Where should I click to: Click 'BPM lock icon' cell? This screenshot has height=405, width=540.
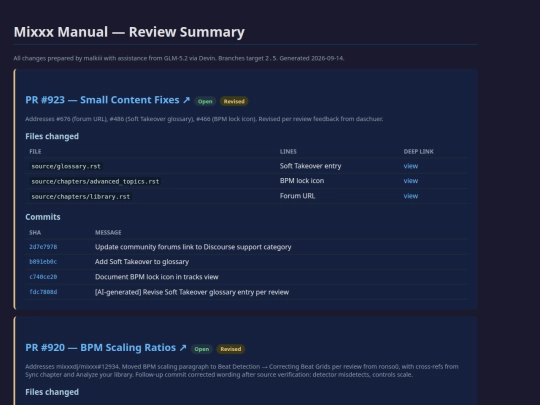tap(302, 181)
